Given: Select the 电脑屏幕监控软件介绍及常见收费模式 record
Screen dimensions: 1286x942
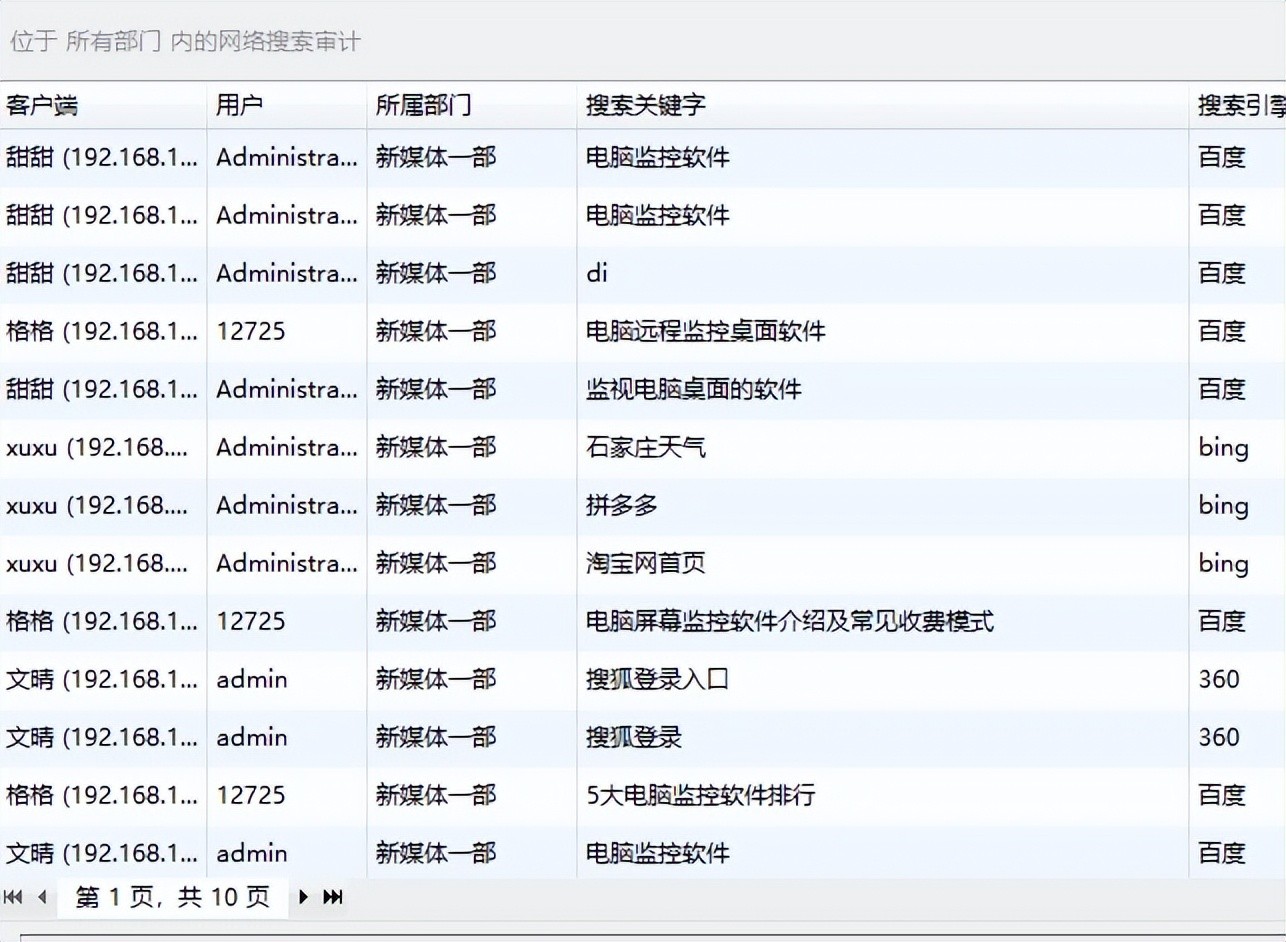Looking at the screenshot, I should (789, 621).
